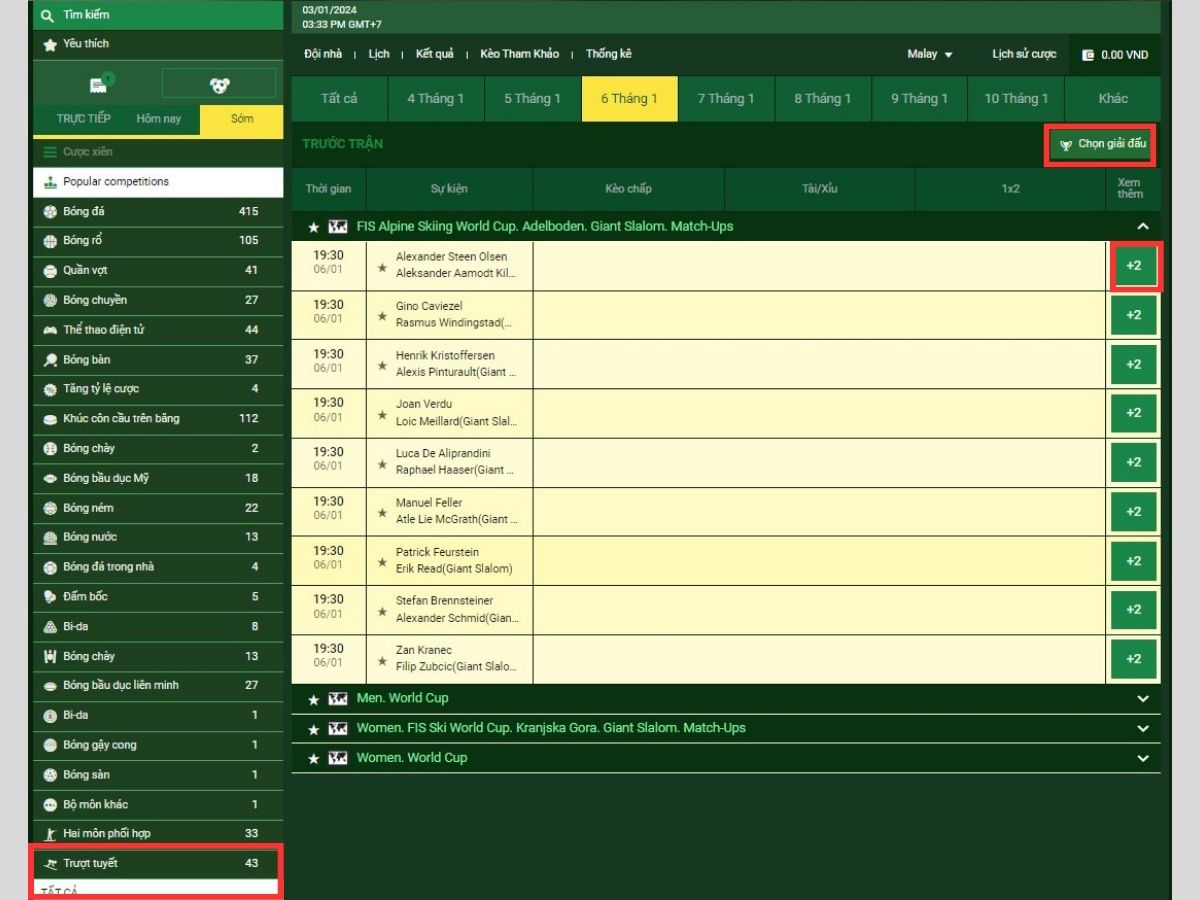Open +2 markets for Gino Caviezel match
Image resolution: width=1200 pixels, height=900 pixels.
(x=1133, y=315)
